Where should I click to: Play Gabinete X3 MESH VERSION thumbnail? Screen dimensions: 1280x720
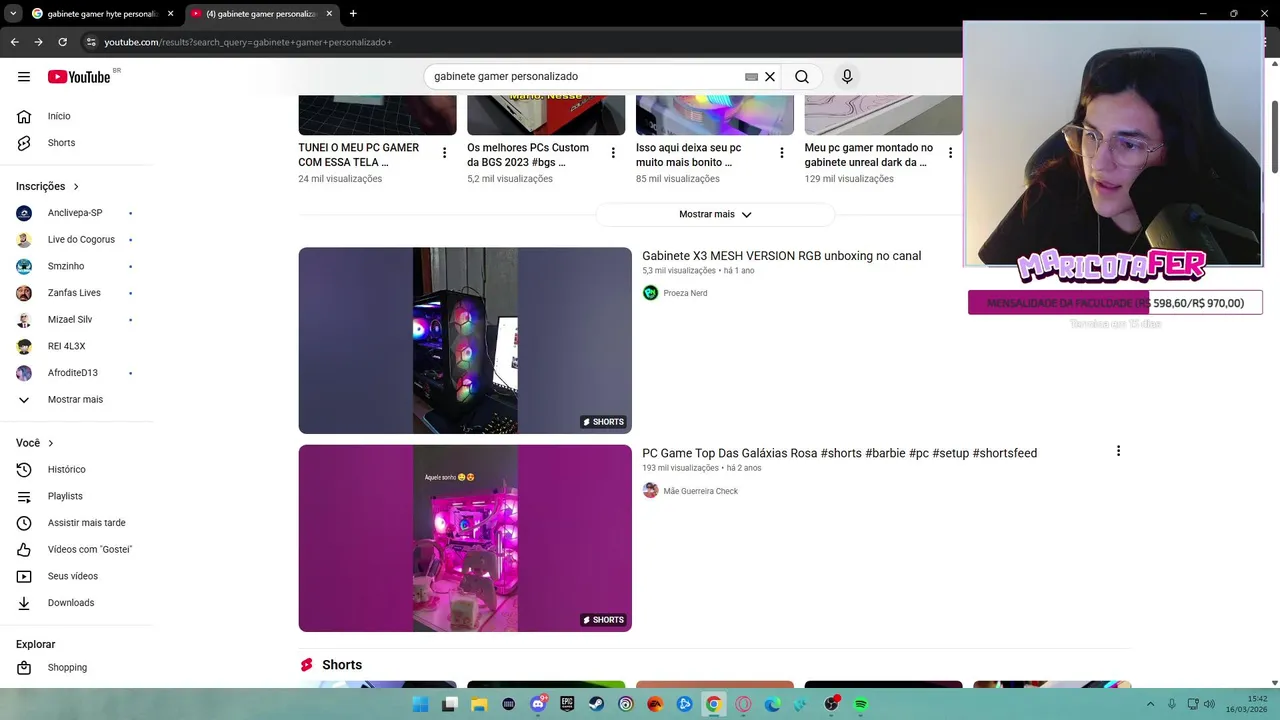(x=465, y=340)
